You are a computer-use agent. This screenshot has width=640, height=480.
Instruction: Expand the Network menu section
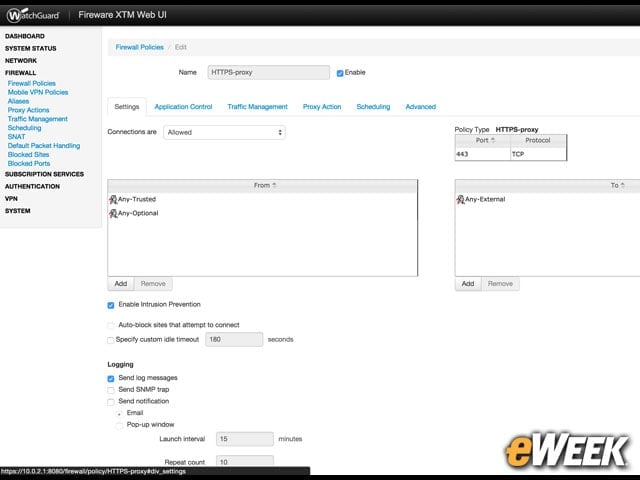pyautogui.click(x=21, y=60)
